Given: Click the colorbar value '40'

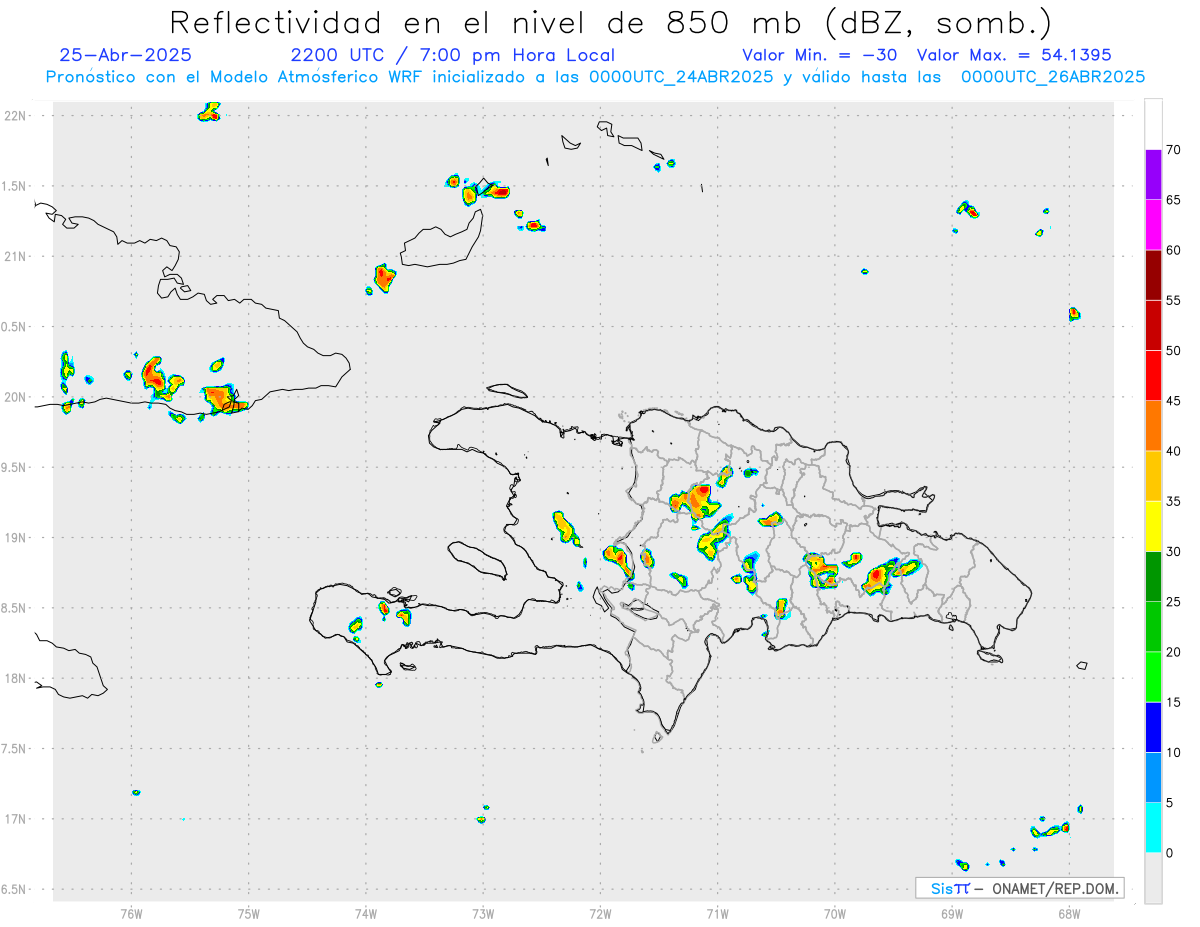Looking at the screenshot, I should point(1173,451).
